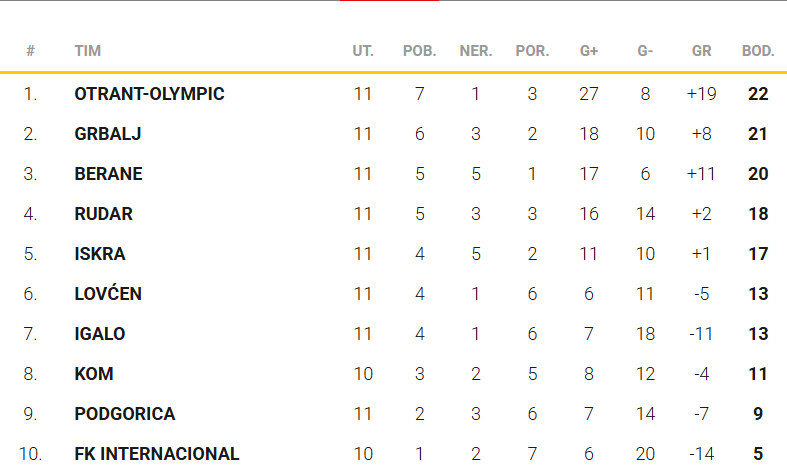Select FK Internacional in the table

(x=156, y=454)
